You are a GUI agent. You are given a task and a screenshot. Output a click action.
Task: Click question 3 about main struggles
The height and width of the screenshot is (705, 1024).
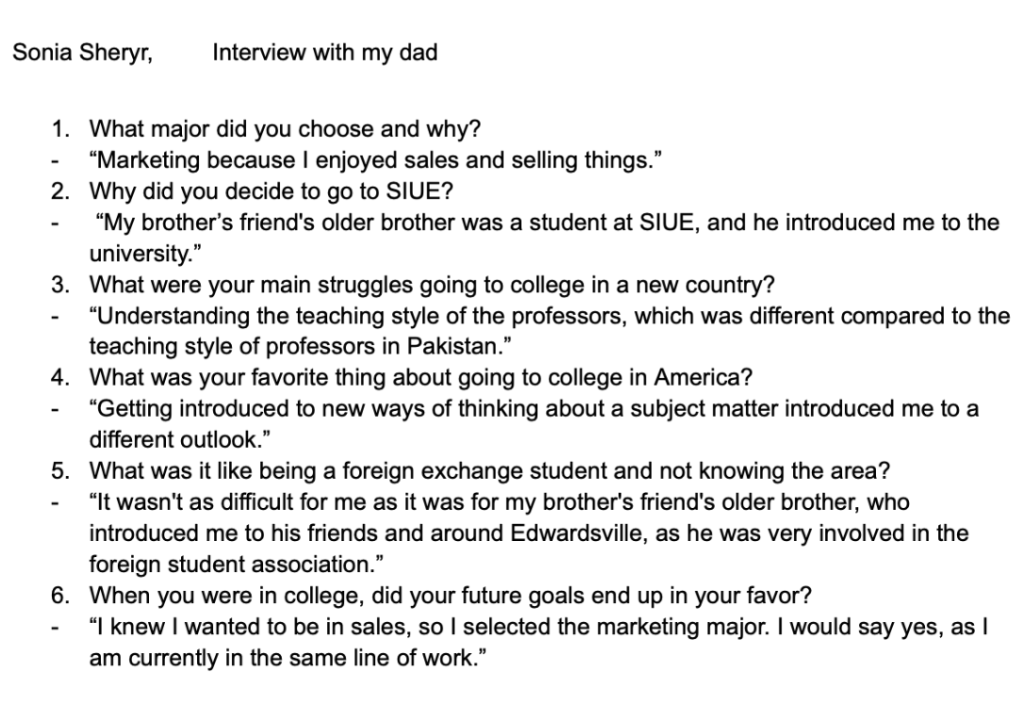432,285
